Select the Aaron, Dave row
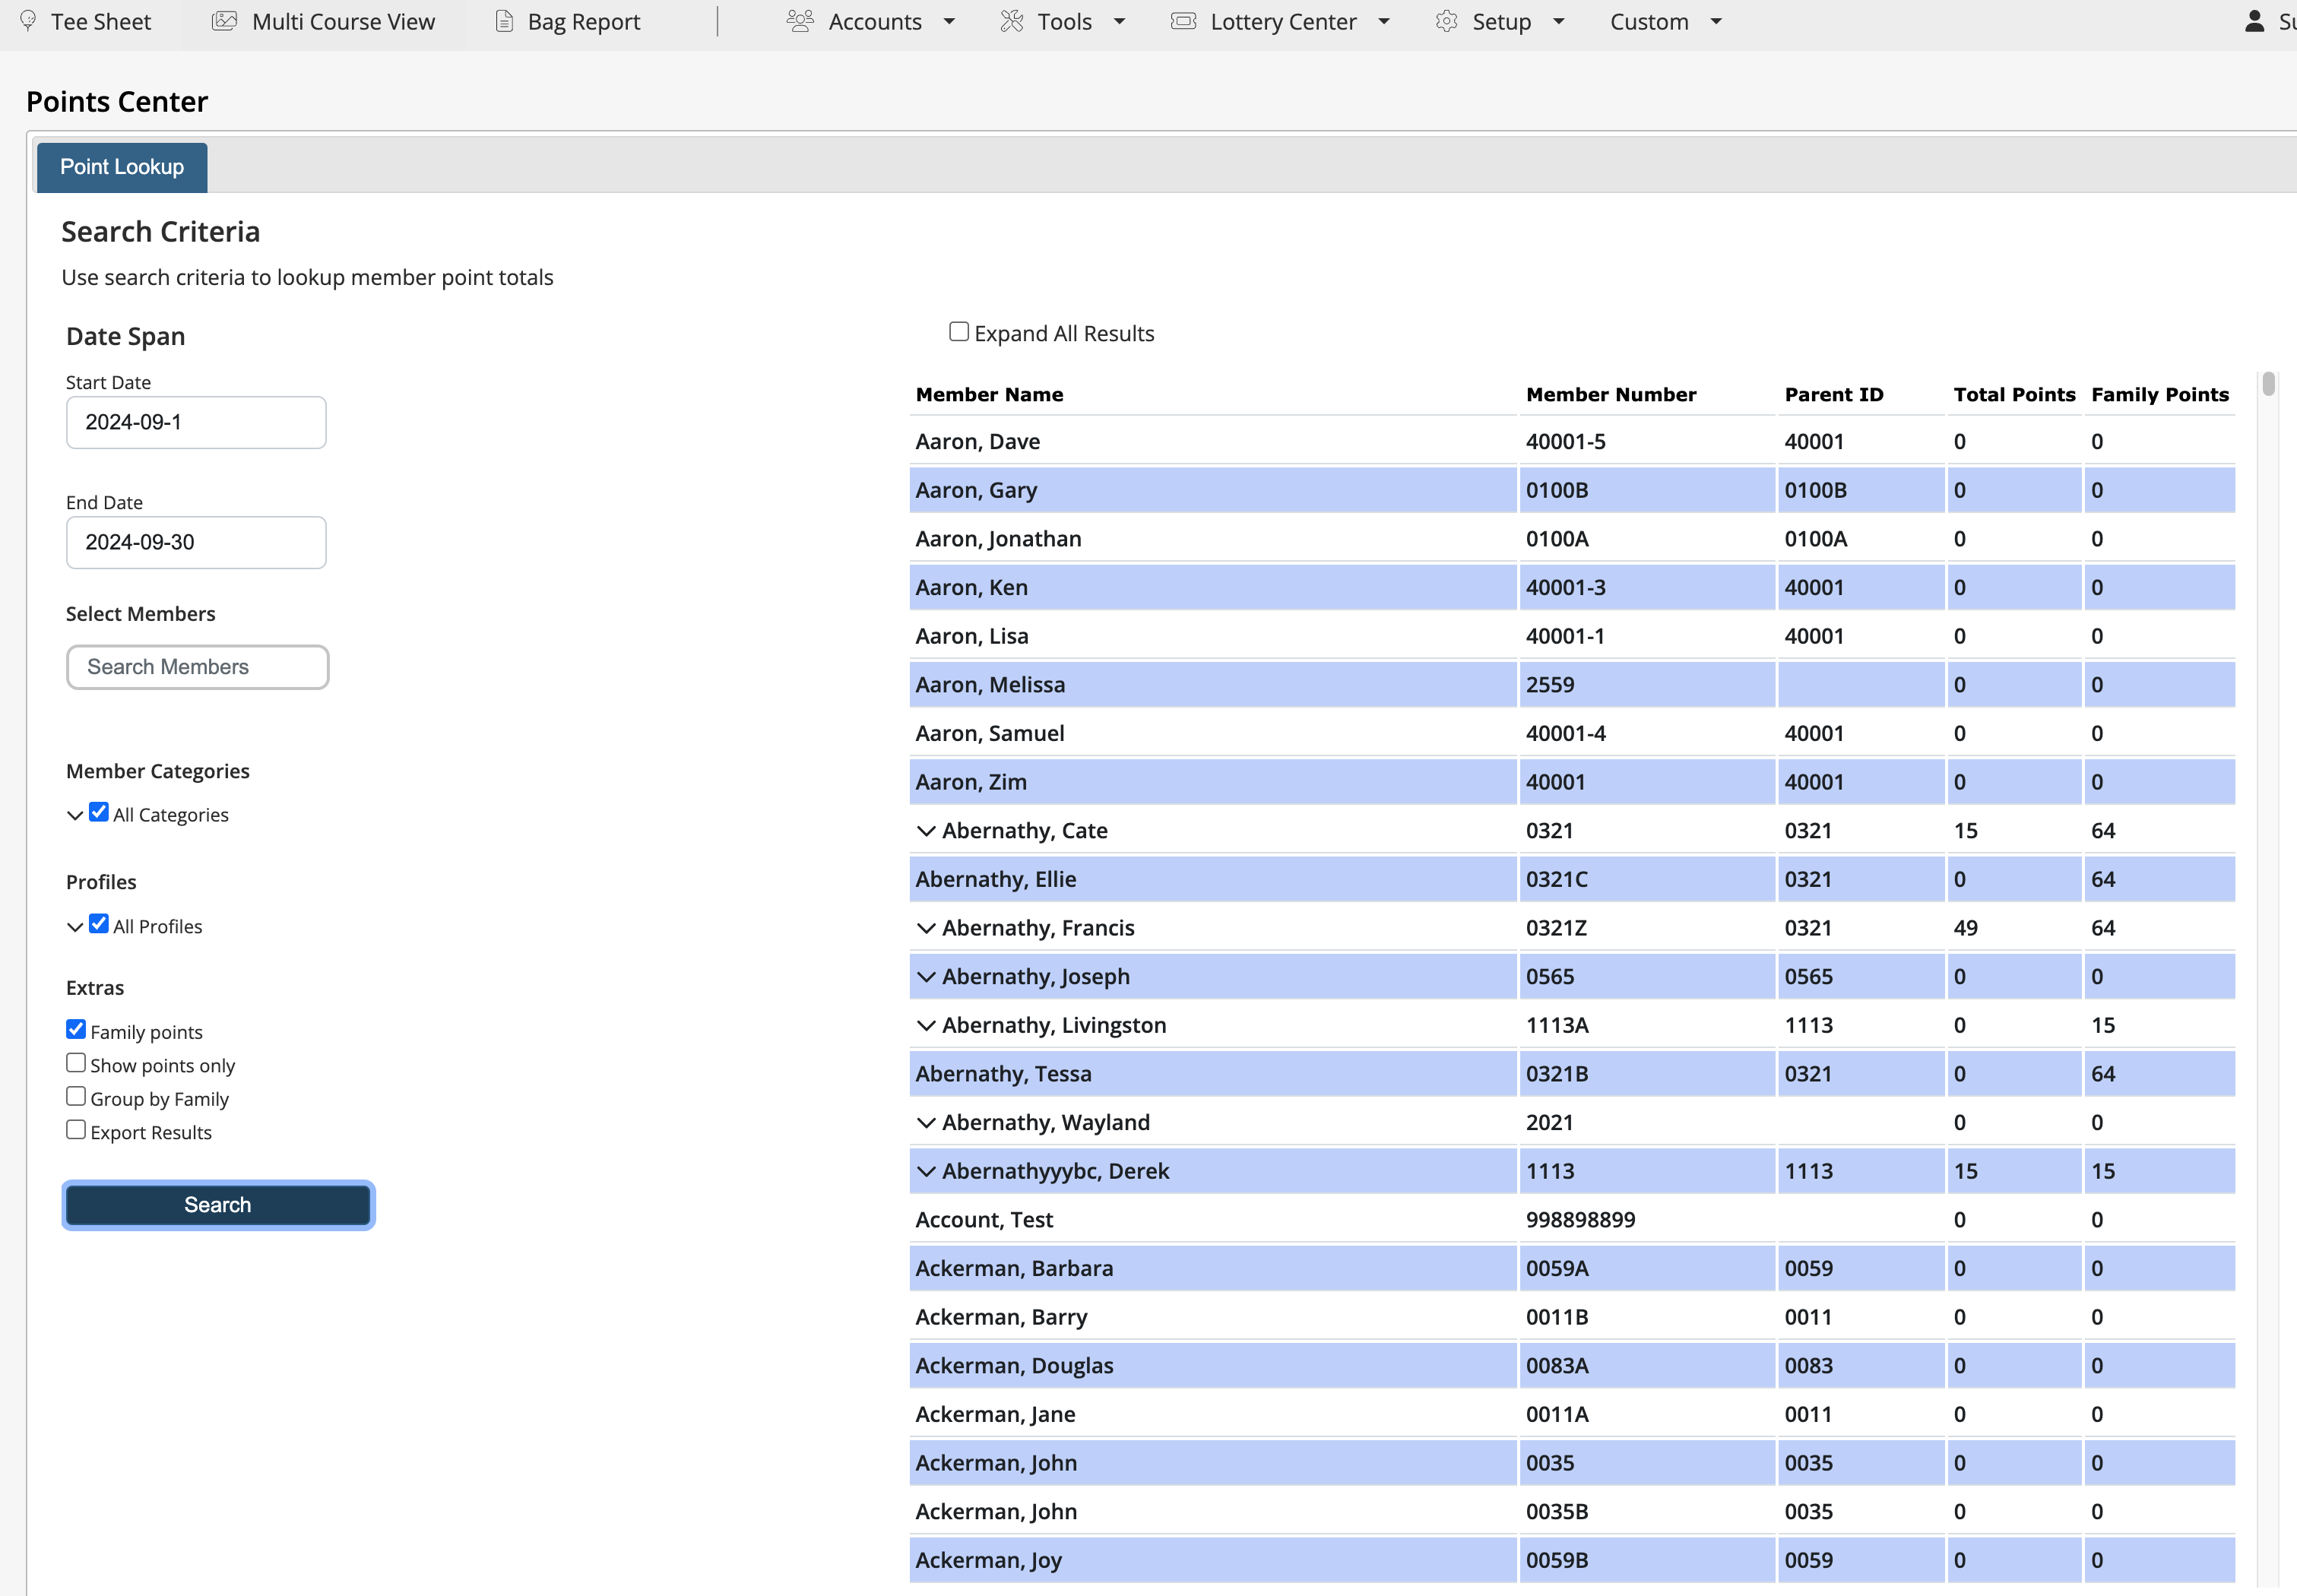 [1572, 442]
